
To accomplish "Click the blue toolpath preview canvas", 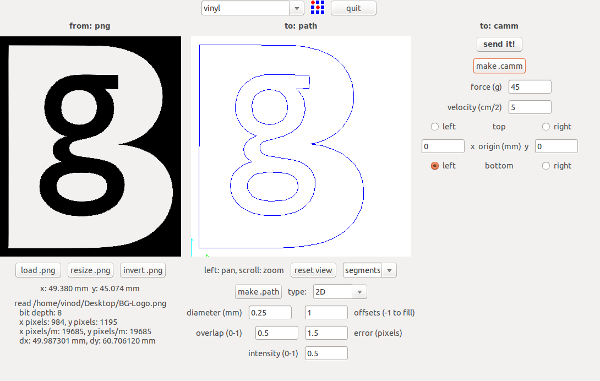I will coord(301,146).
